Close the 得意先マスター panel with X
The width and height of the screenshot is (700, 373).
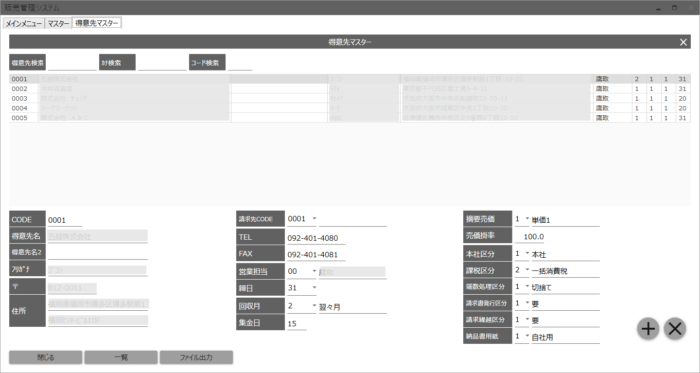[683, 42]
